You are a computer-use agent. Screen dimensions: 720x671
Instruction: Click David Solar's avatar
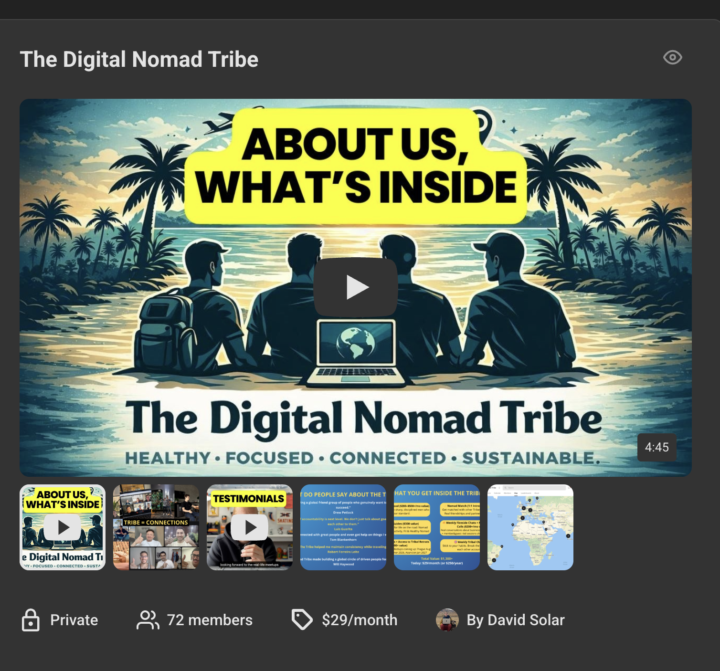click(x=447, y=620)
